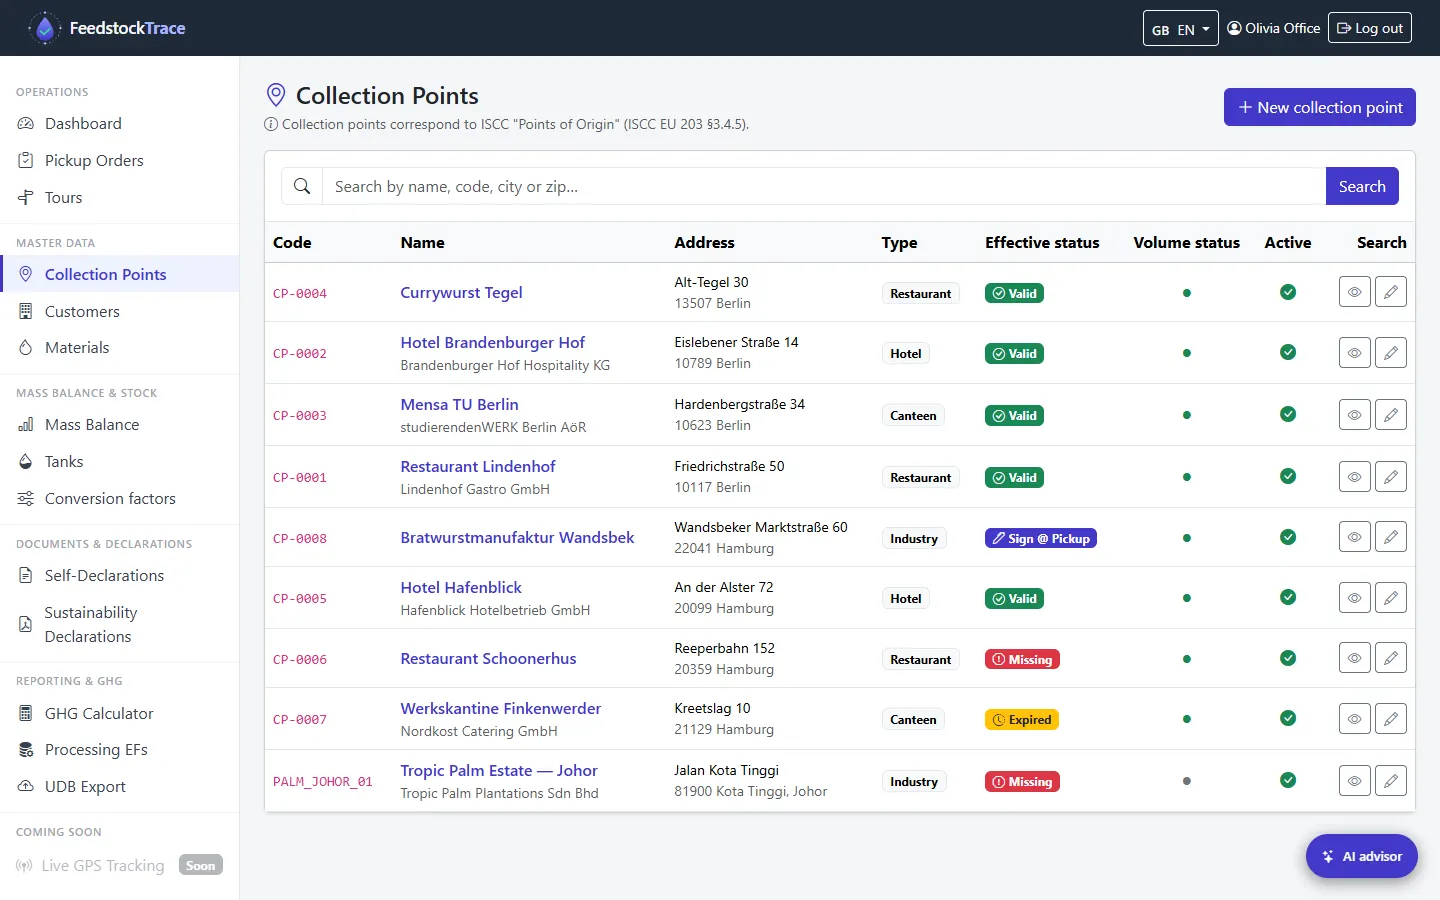Click the info icon beside ISCC description
The image size is (1440, 900).
click(x=271, y=125)
